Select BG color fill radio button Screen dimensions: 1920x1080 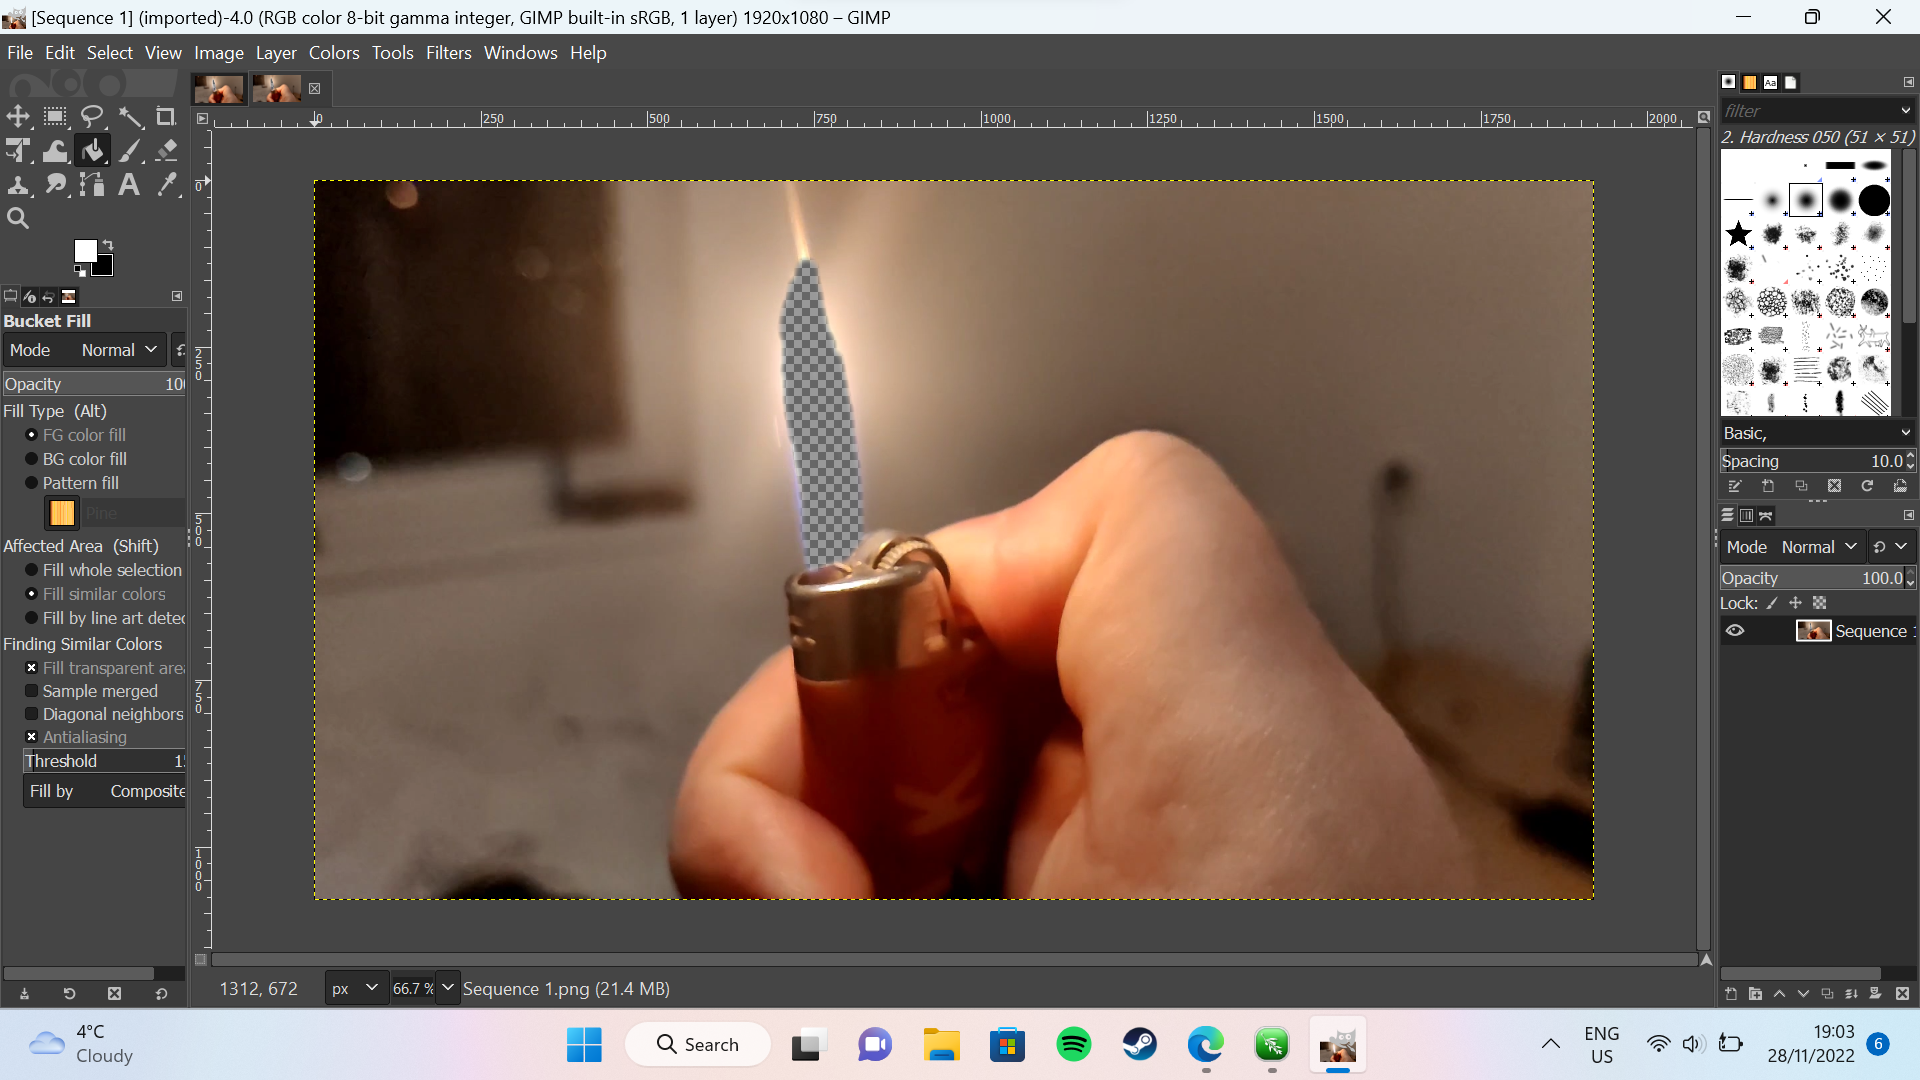point(31,459)
